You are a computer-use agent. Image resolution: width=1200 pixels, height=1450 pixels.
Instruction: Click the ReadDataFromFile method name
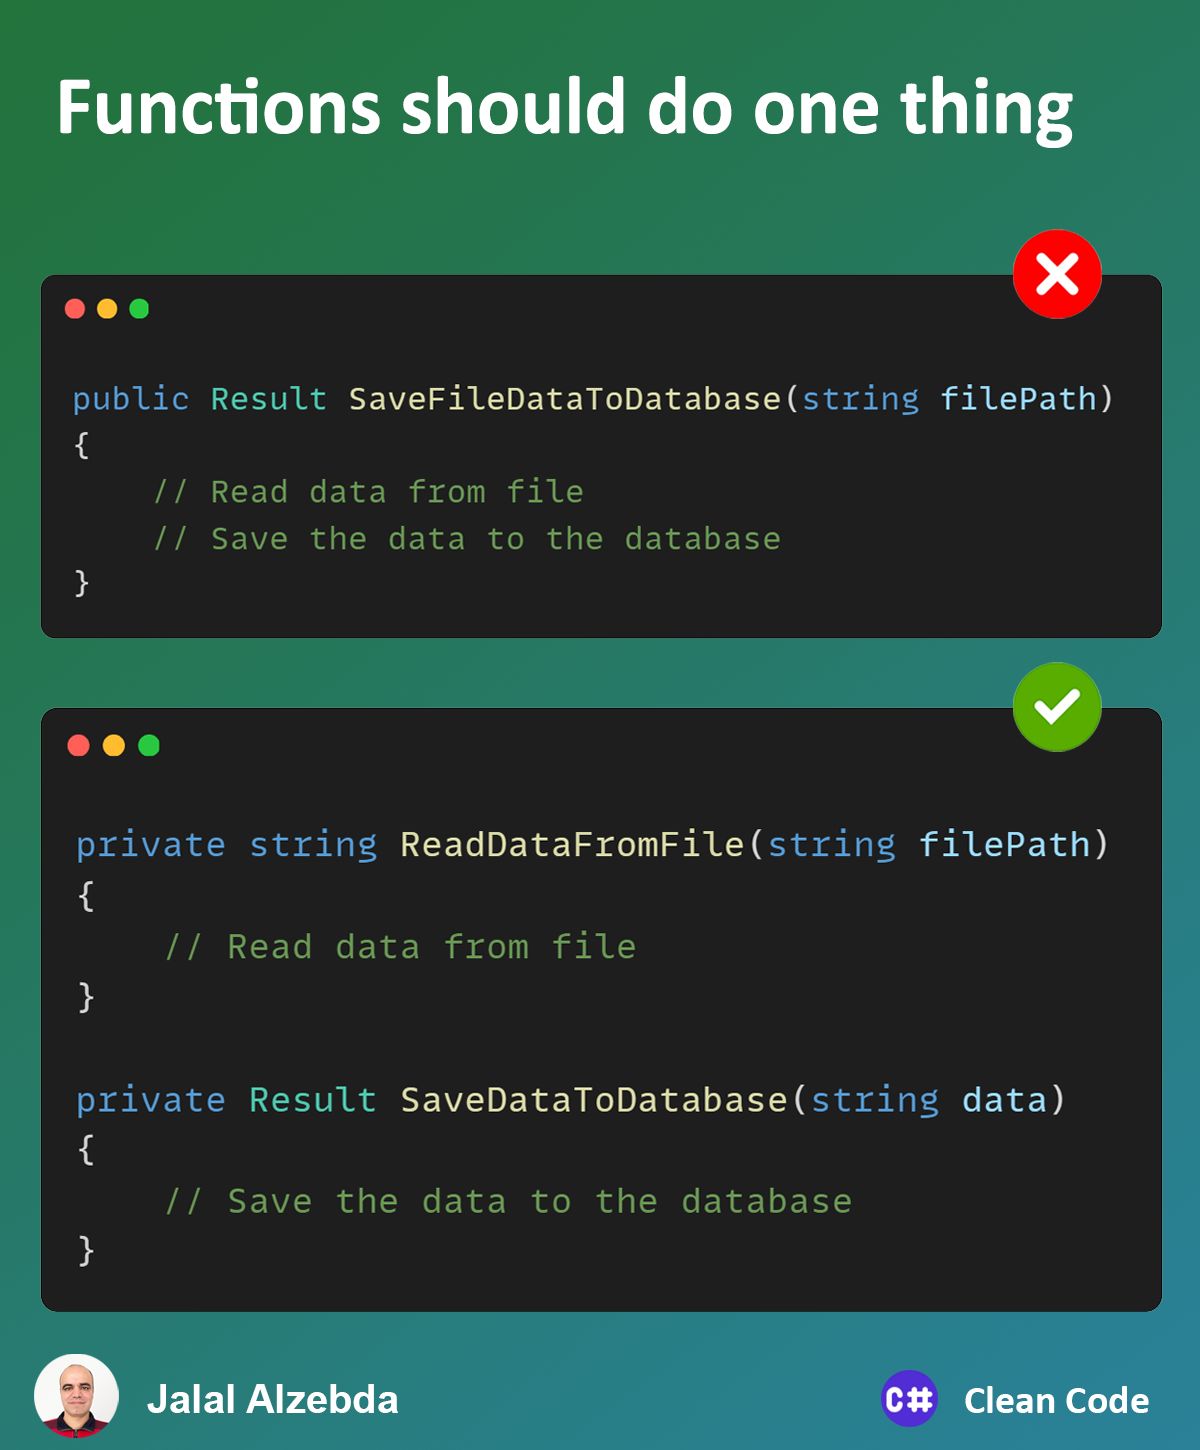pos(573,844)
